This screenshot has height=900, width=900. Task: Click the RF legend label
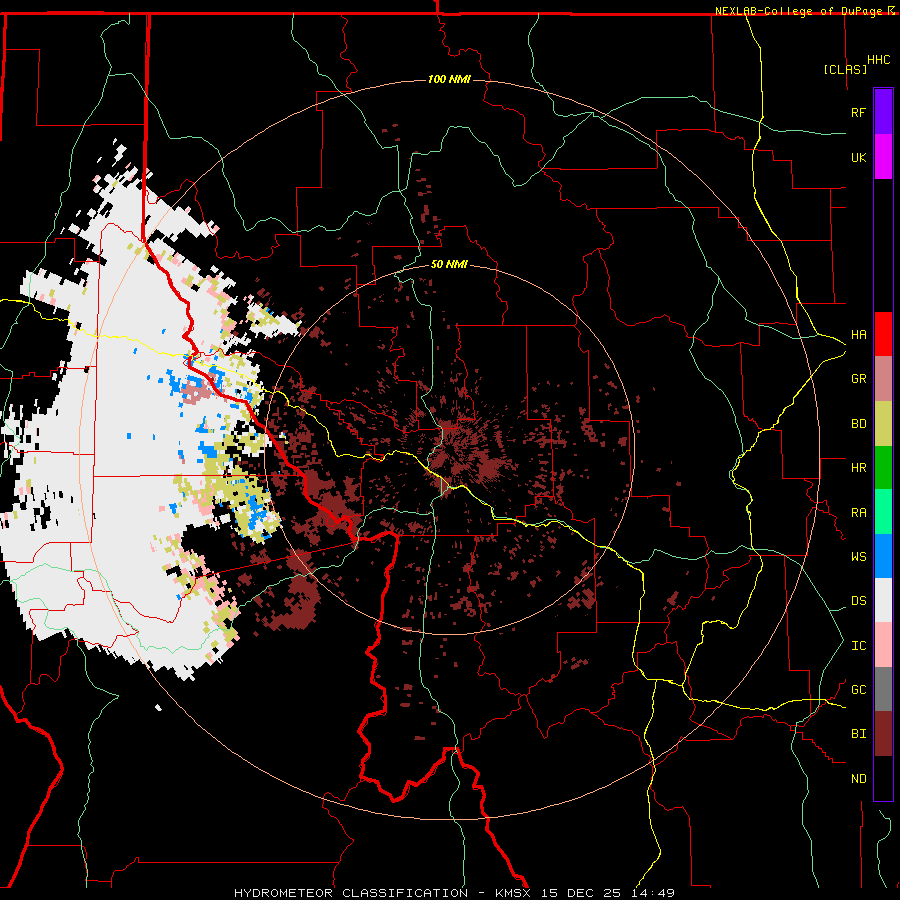click(x=858, y=112)
